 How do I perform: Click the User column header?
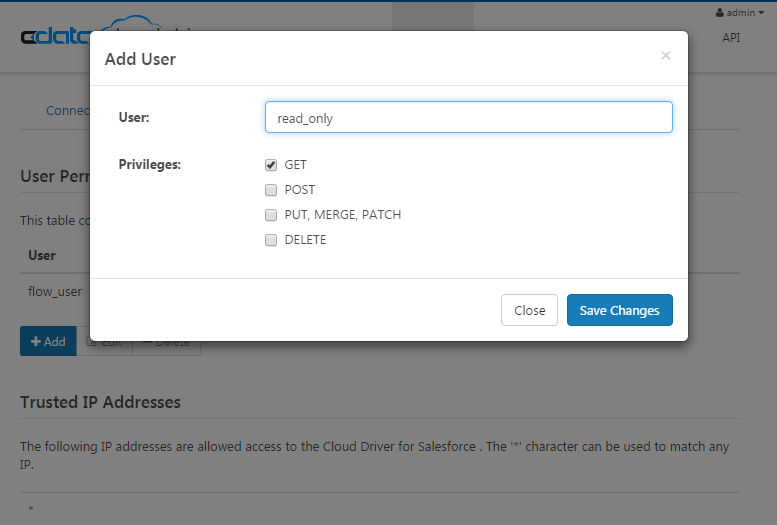point(42,255)
